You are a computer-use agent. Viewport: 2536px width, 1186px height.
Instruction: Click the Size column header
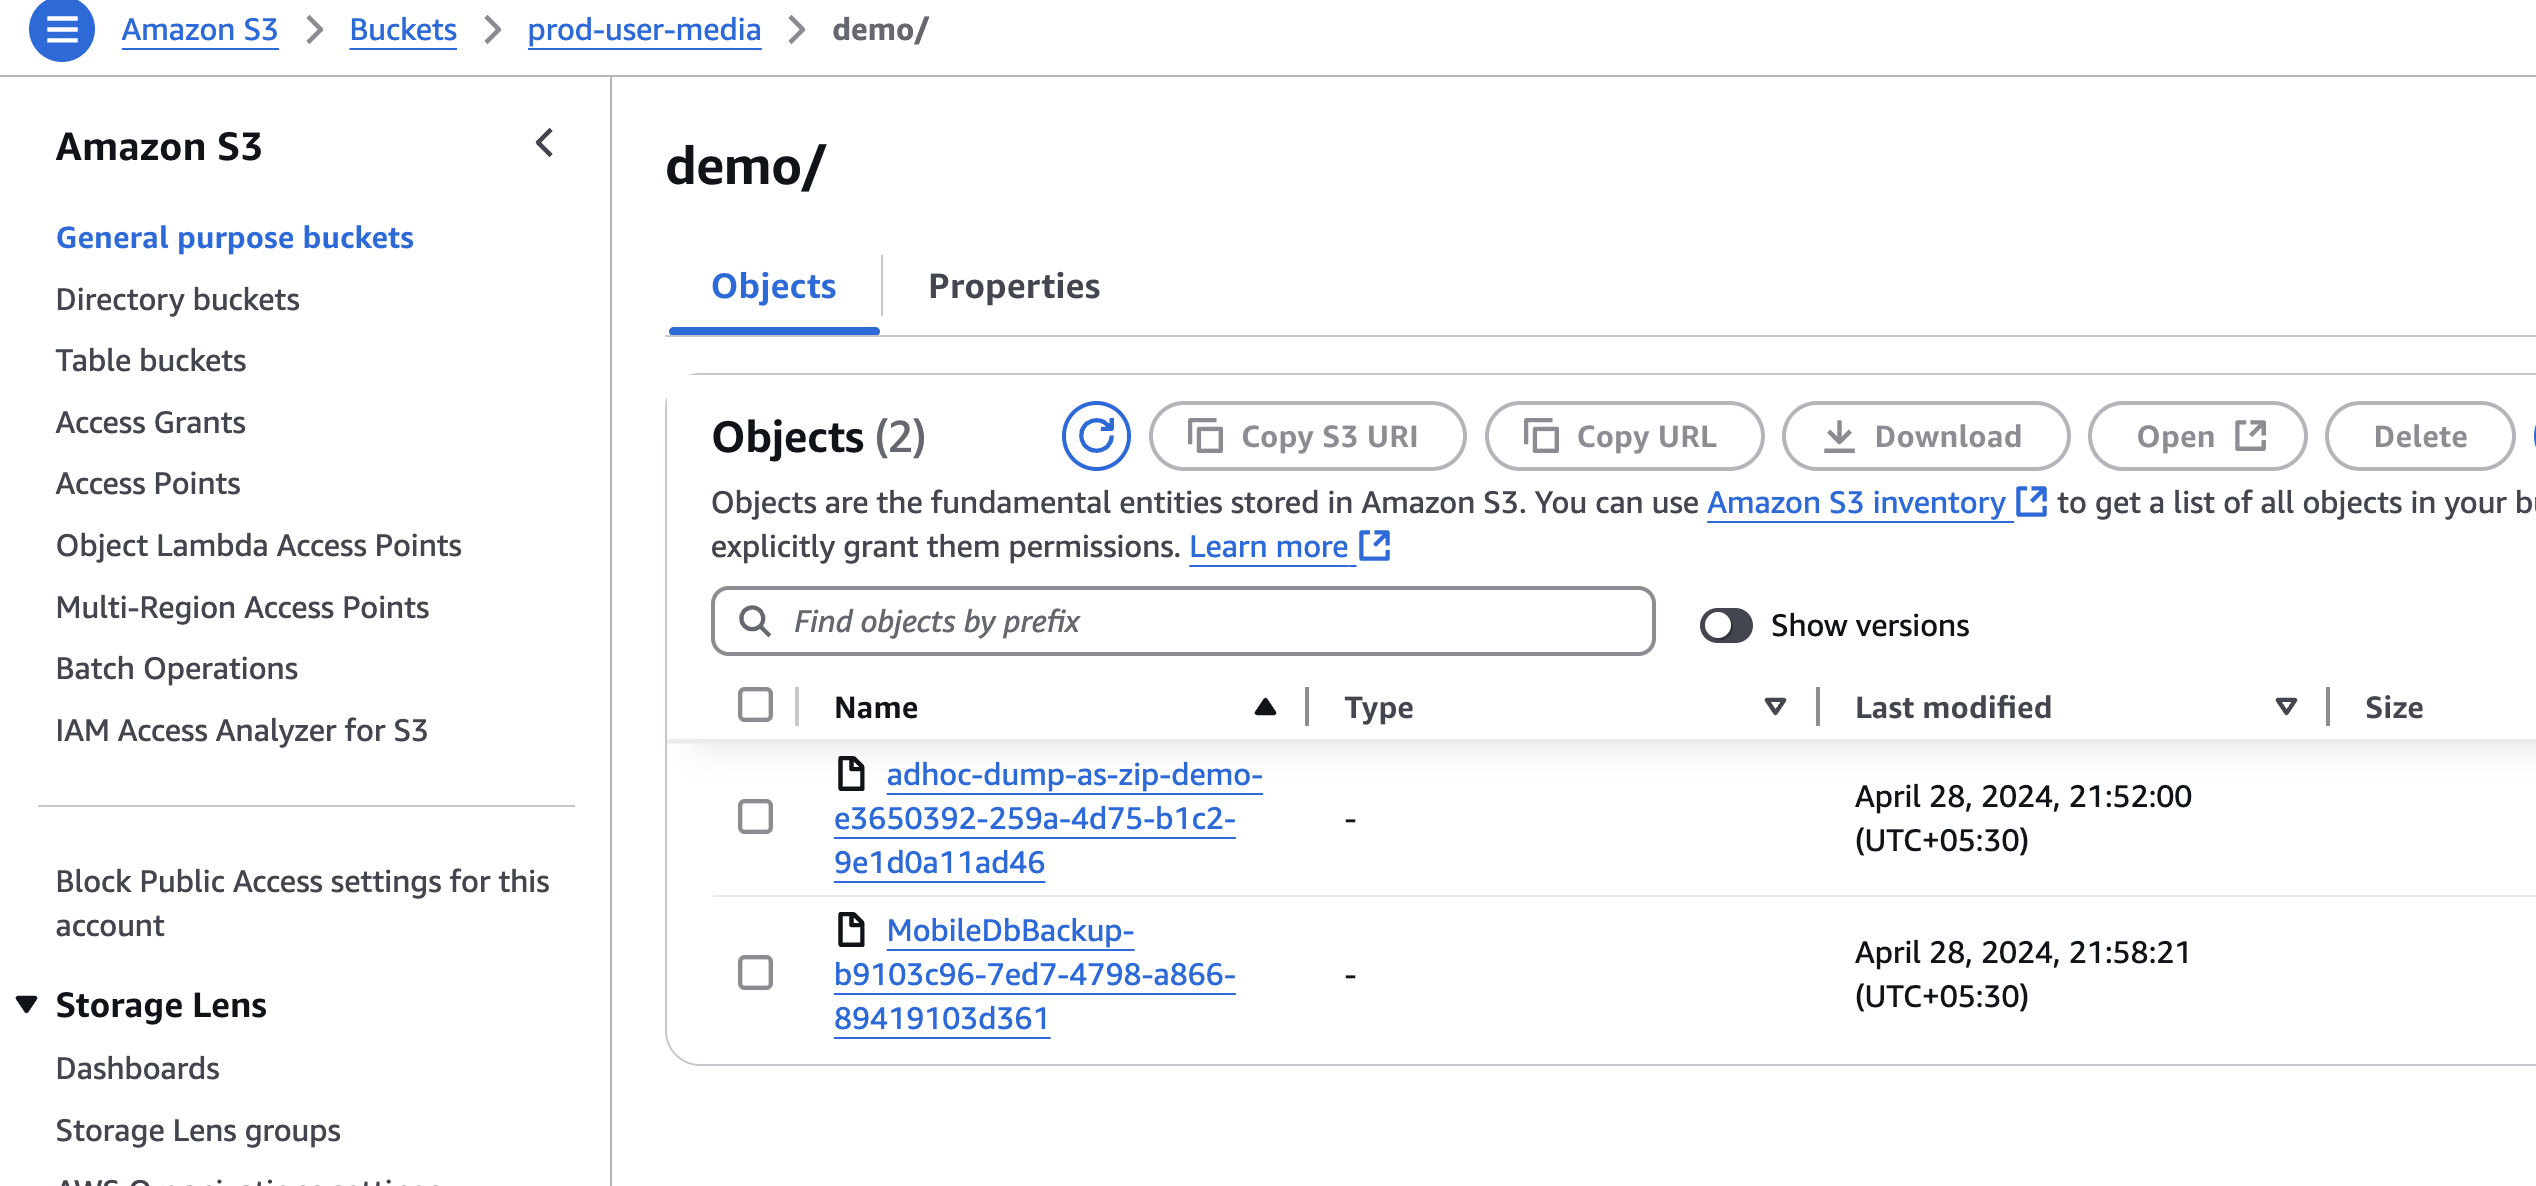click(2394, 707)
